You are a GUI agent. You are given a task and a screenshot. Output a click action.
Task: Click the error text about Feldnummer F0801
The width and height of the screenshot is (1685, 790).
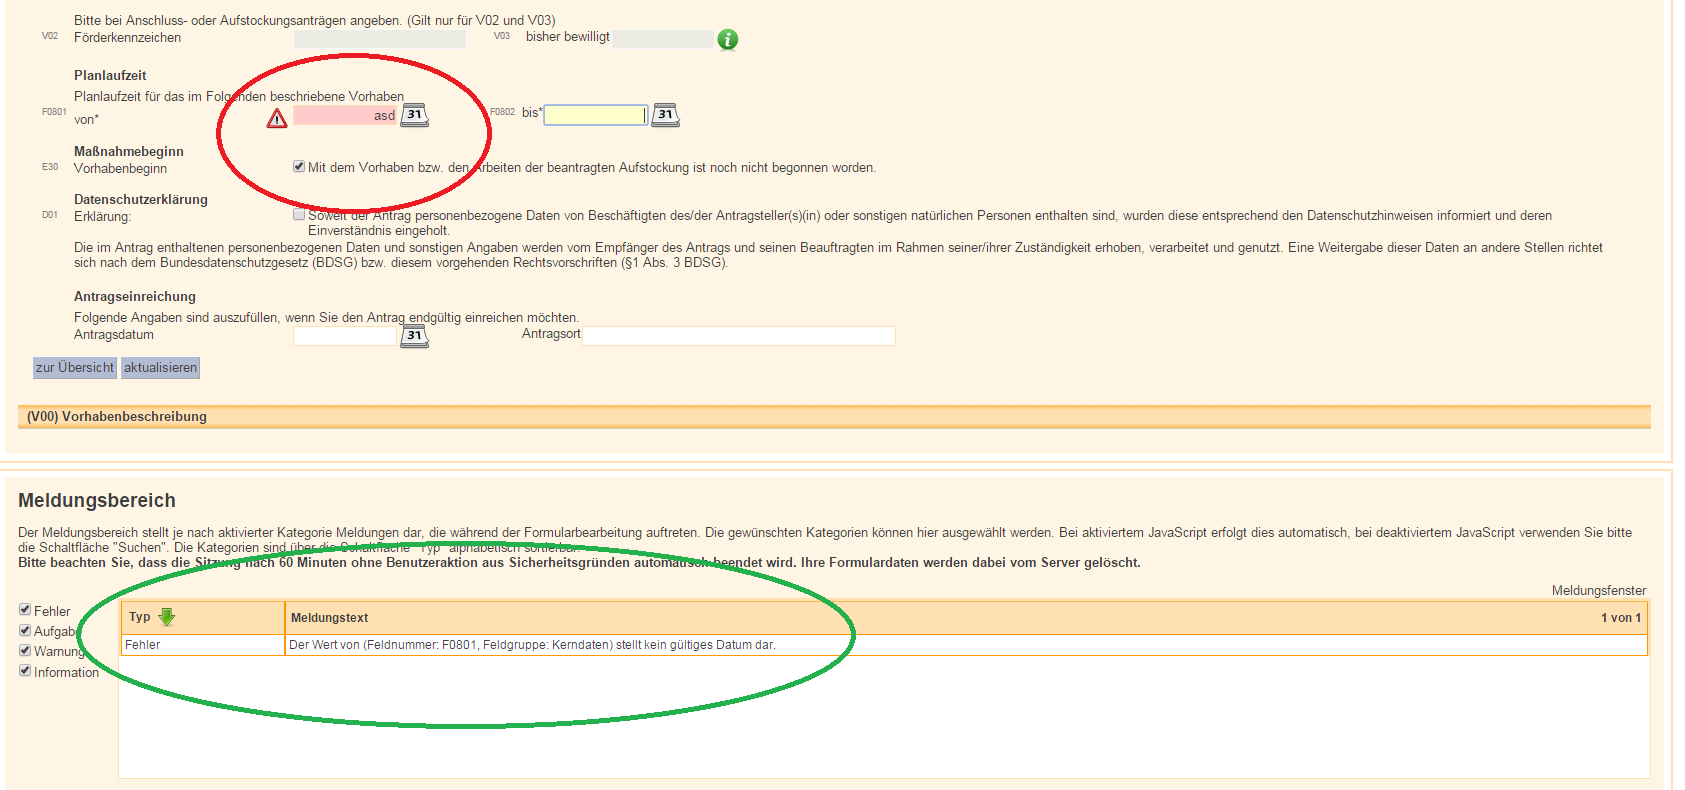tap(532, 645)
